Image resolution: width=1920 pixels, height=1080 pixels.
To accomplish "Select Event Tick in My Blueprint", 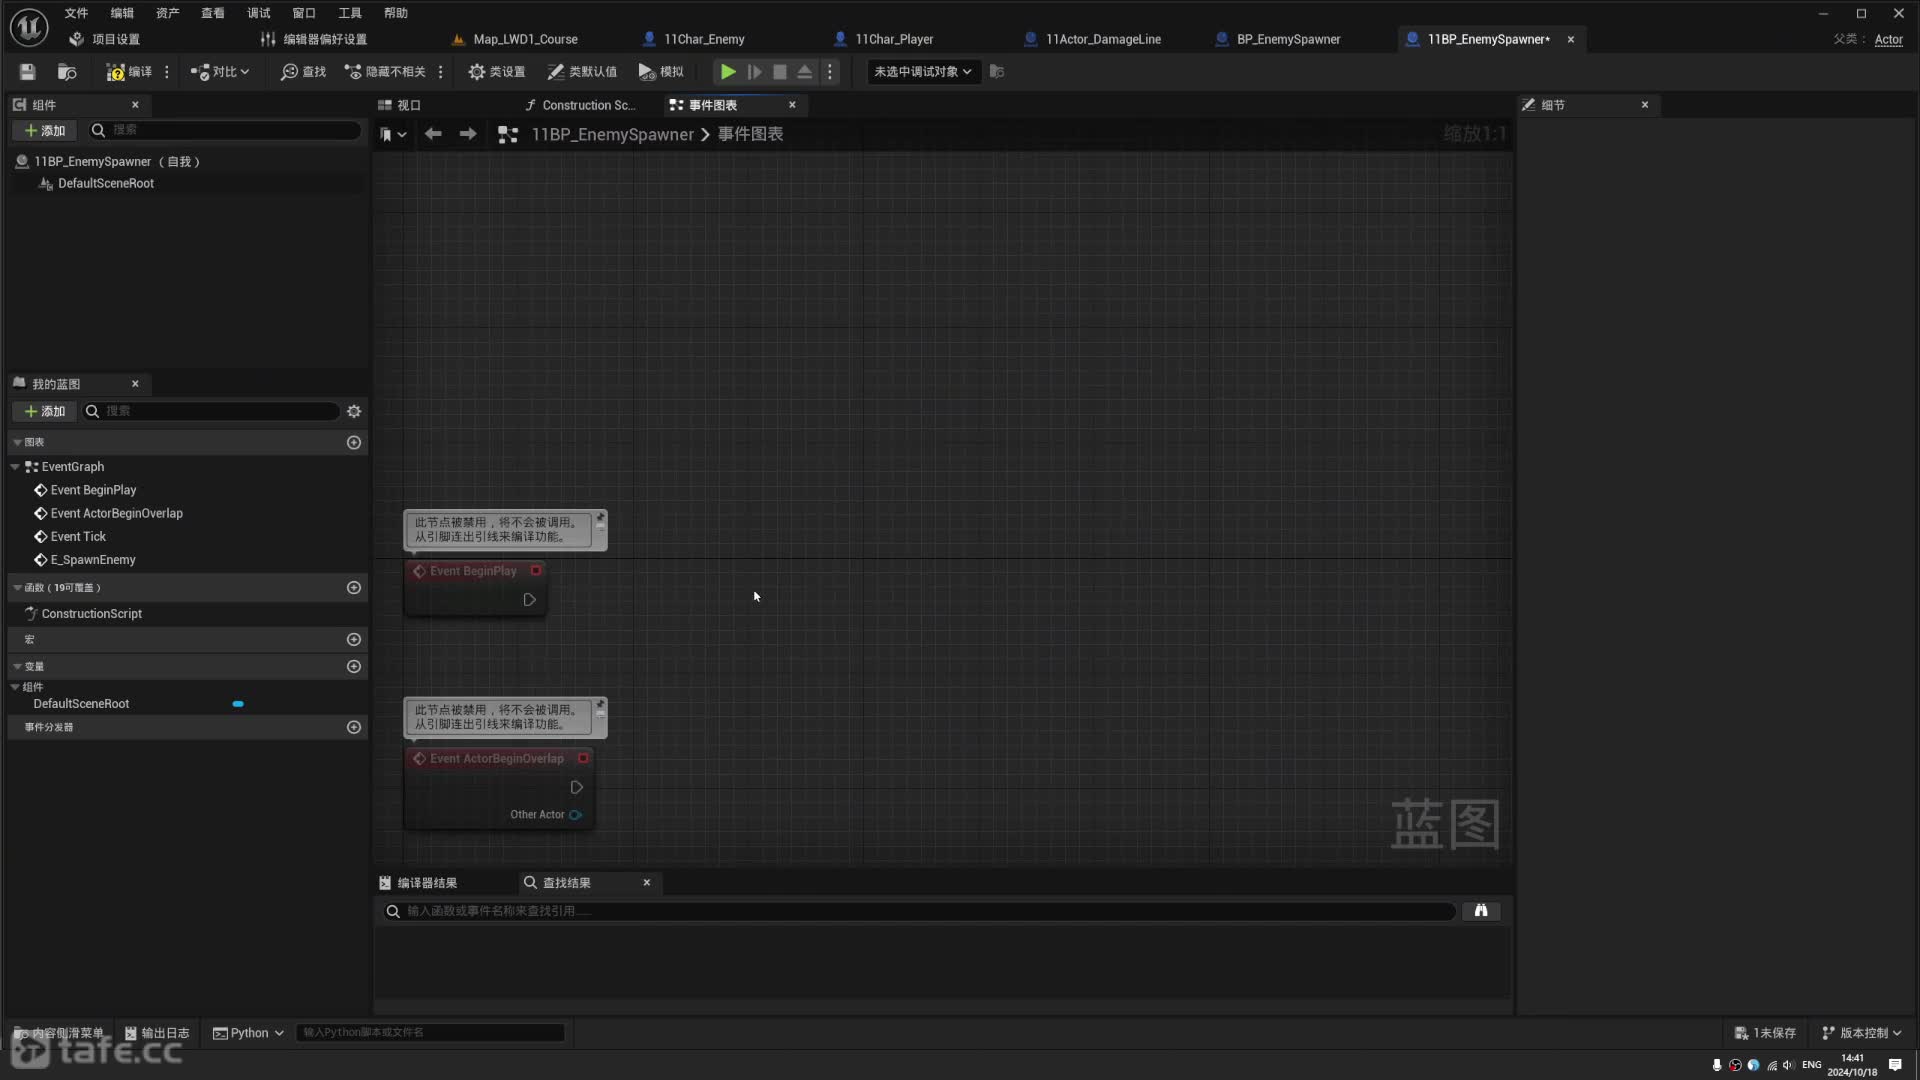I will click(78, 537).
